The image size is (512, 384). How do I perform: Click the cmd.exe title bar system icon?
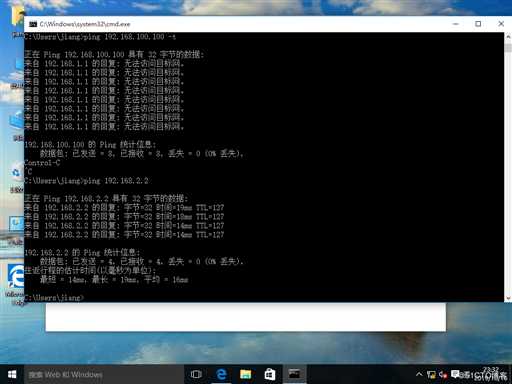coord(33,24)
